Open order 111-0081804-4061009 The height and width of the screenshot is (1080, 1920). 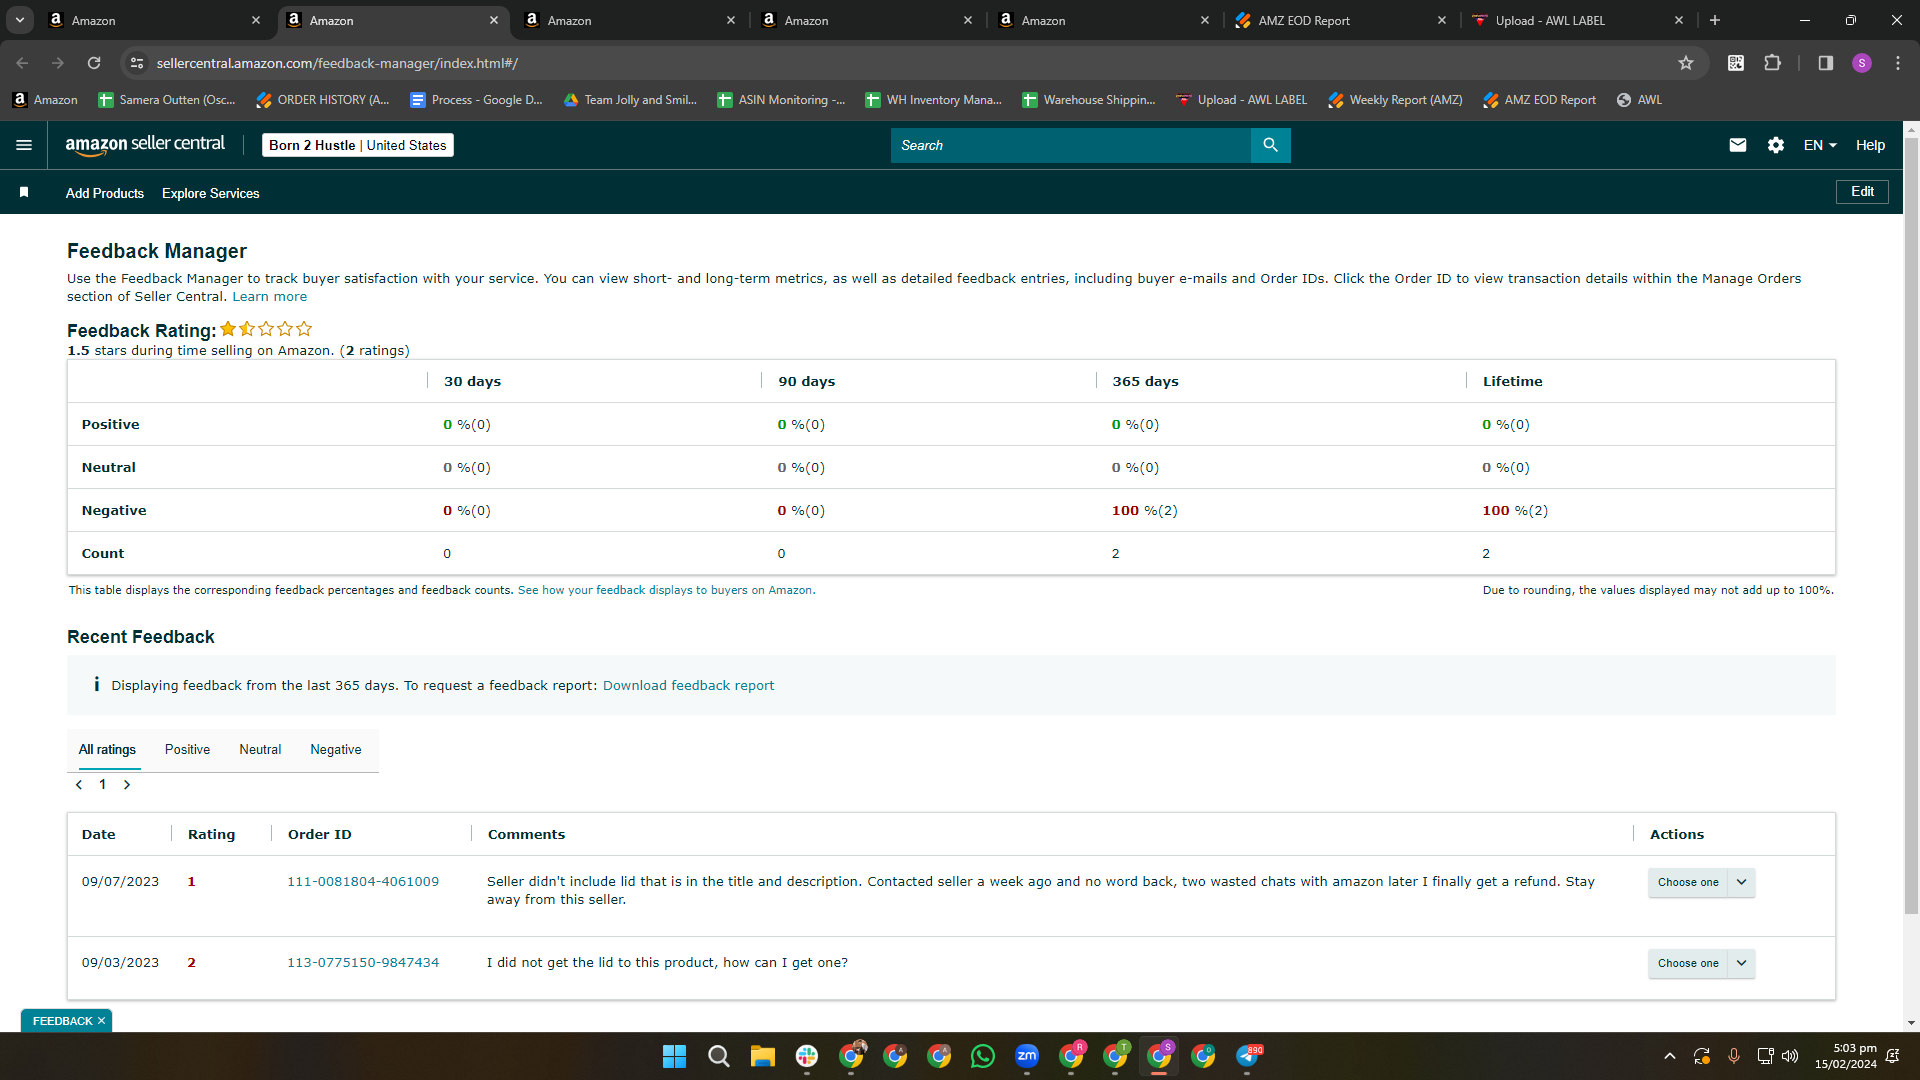click(x=363, y=882)
